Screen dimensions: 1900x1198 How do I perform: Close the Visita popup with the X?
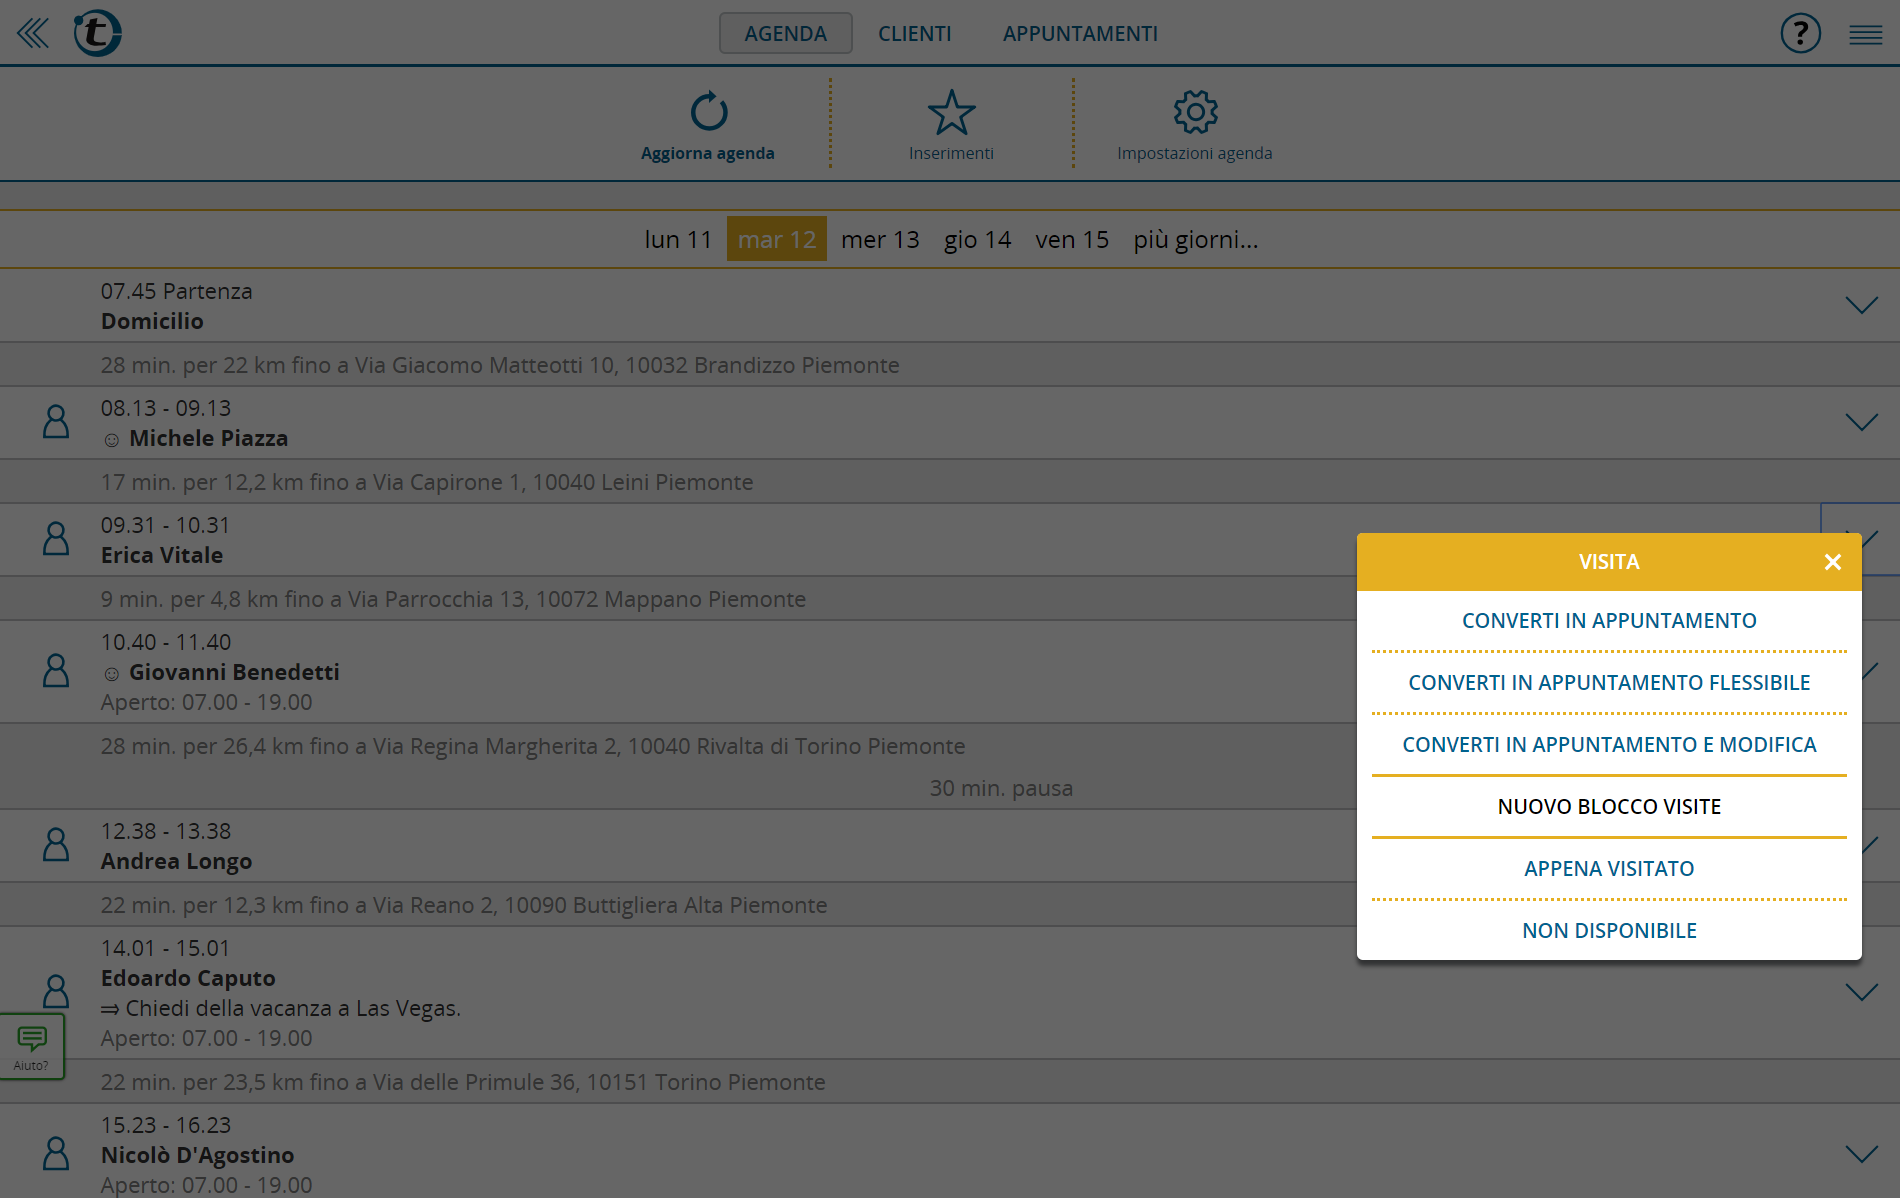[x=1833, y=561]
